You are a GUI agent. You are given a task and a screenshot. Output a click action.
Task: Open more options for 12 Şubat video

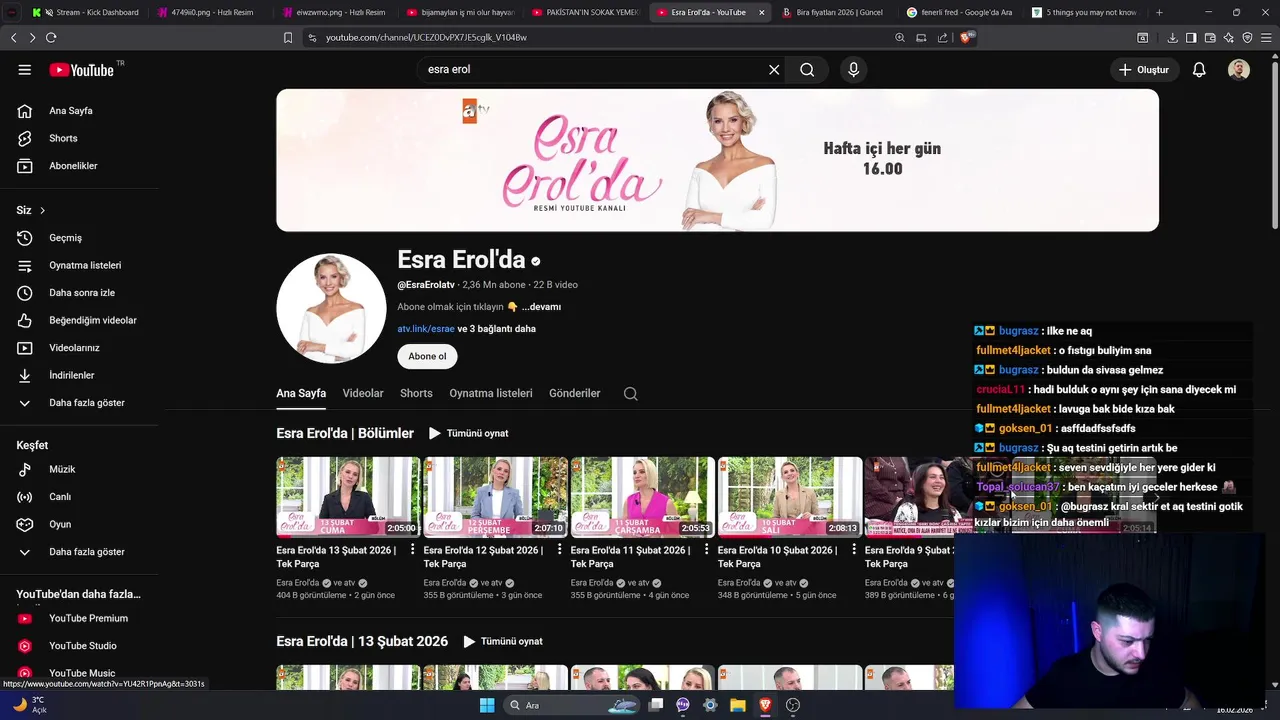(560, 550)
